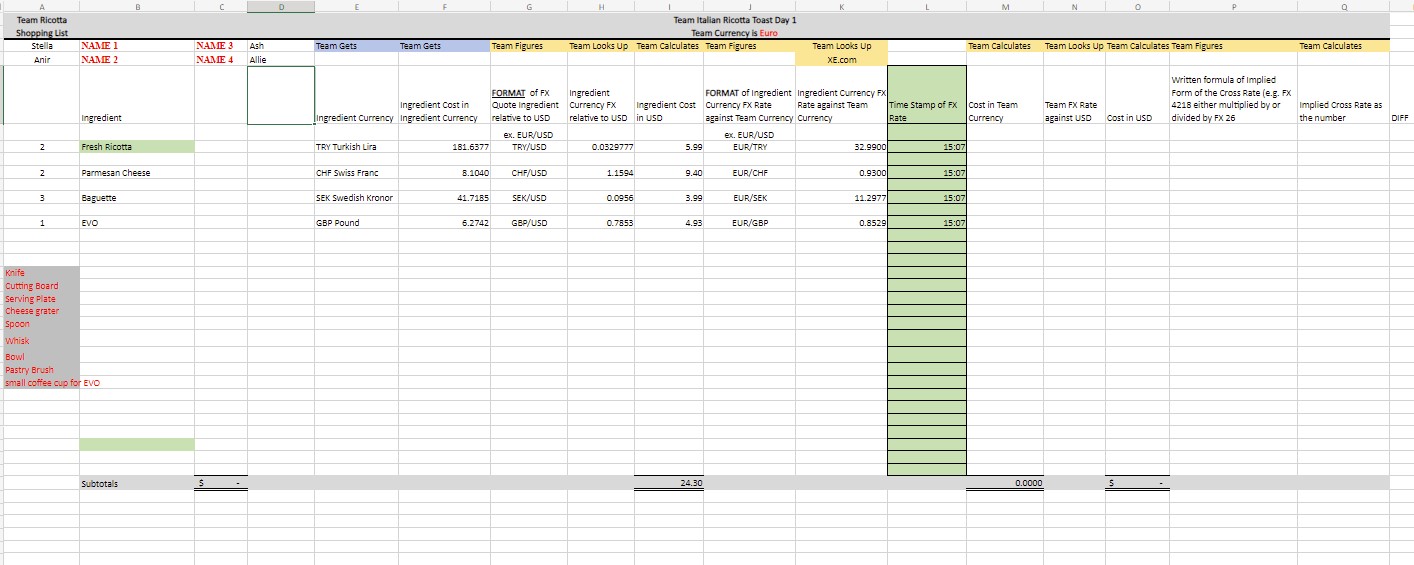Viewport: 1414px width, 565px height.
Task: Select column G header
Action: click(x=528, y=6)
